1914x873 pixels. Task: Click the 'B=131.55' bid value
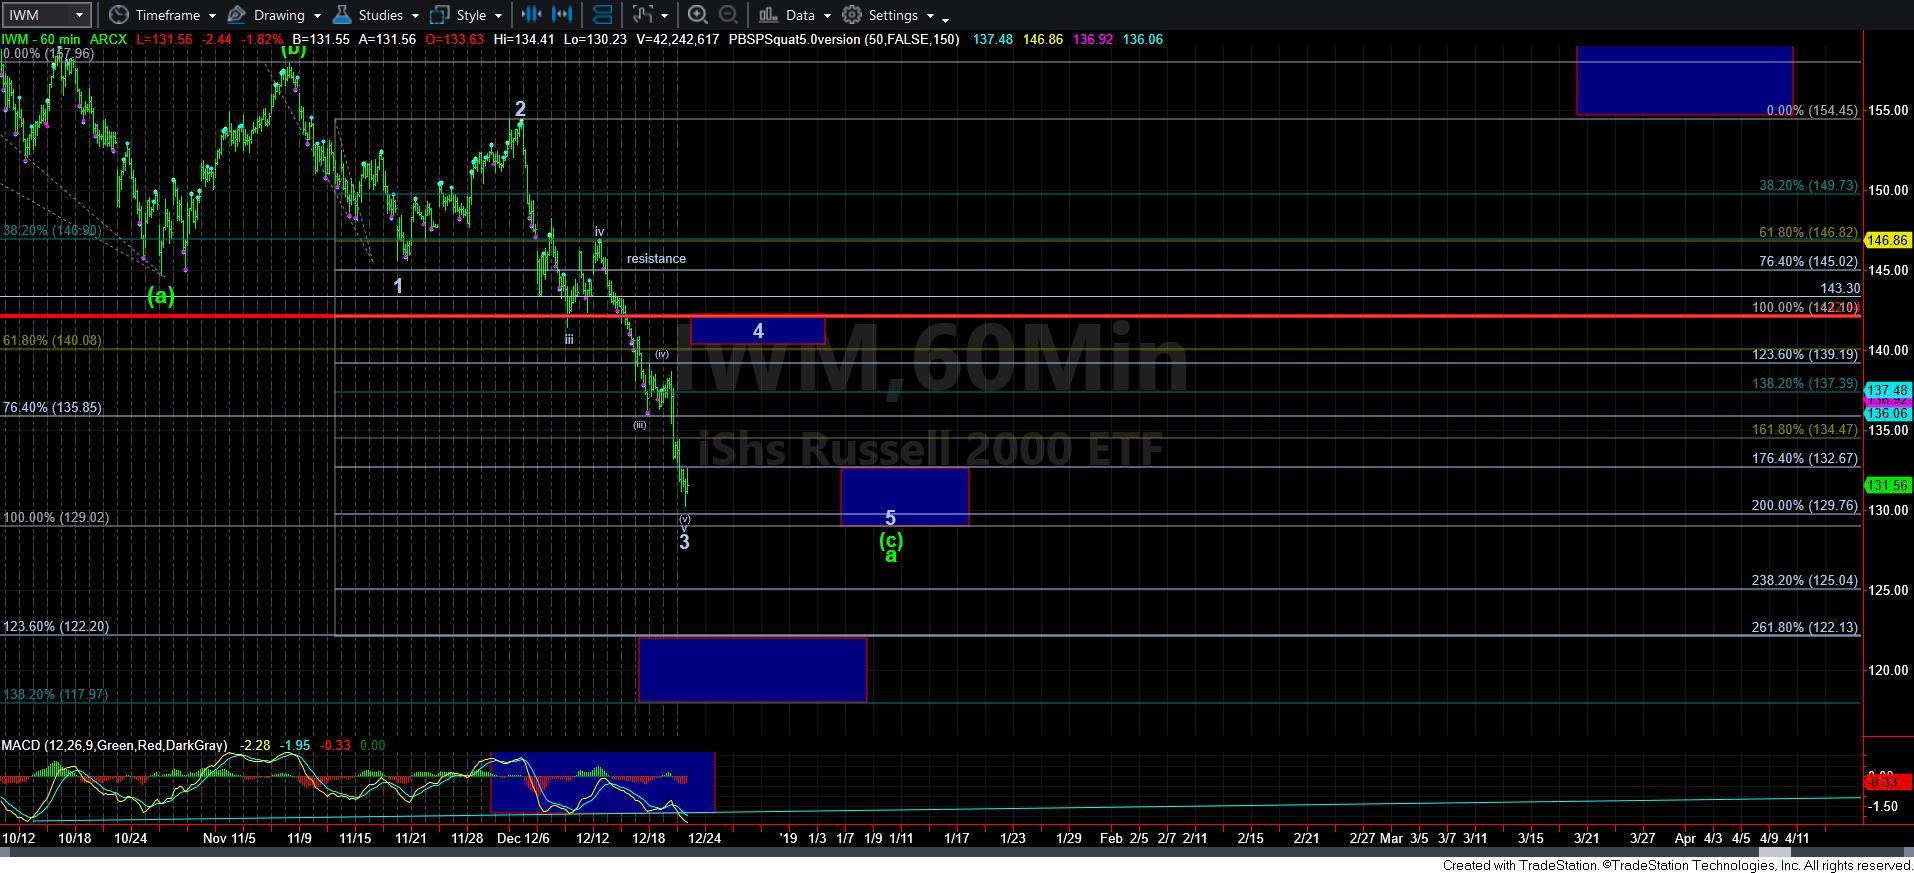(320, 39)
